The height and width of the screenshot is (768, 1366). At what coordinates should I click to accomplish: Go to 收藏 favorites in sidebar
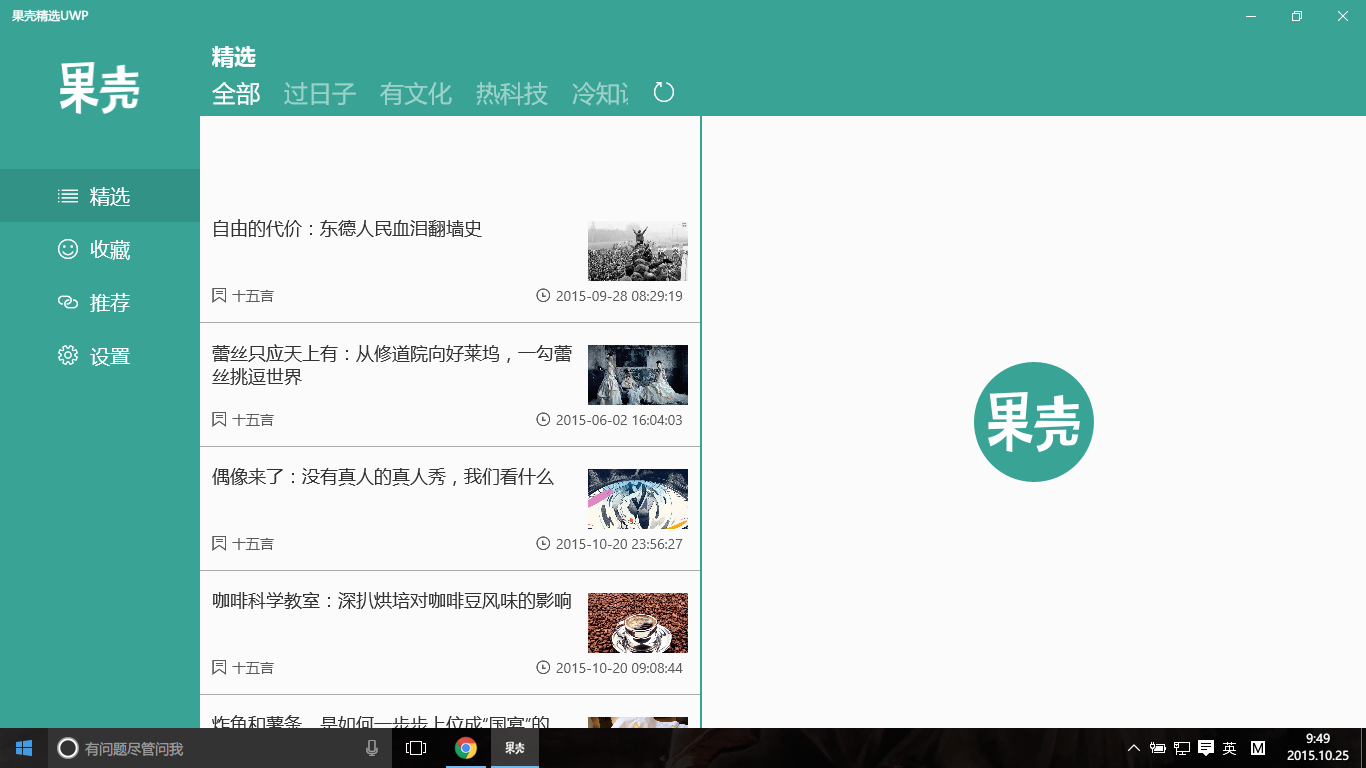(x=110, y=250)
